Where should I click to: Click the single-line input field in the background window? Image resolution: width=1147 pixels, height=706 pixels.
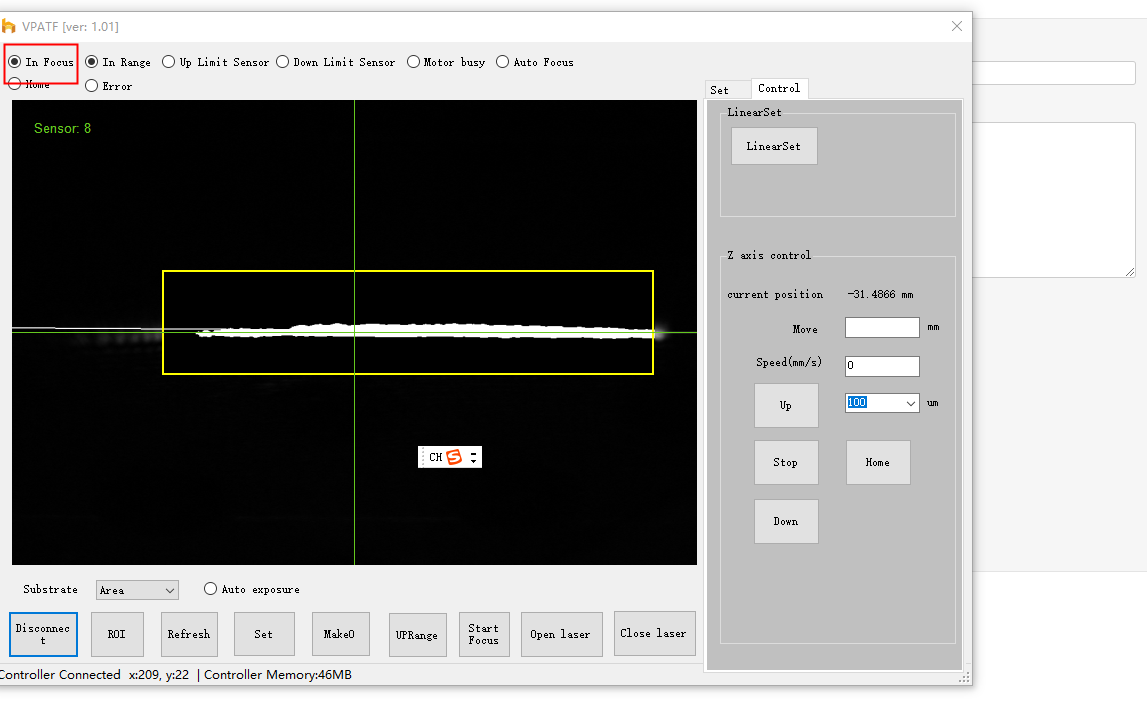click(x=1054, y=73)
